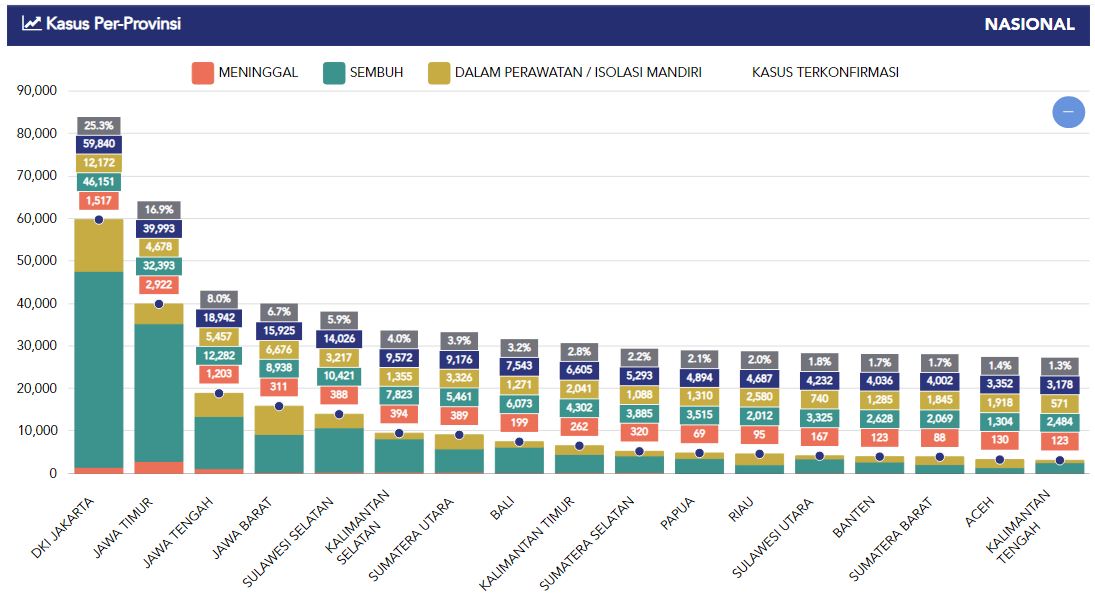Viewport: 1095px width, 601px height.
Task: Click the JAWA TIMUR confirmed-case dot marker
Action: click(159, 304)
